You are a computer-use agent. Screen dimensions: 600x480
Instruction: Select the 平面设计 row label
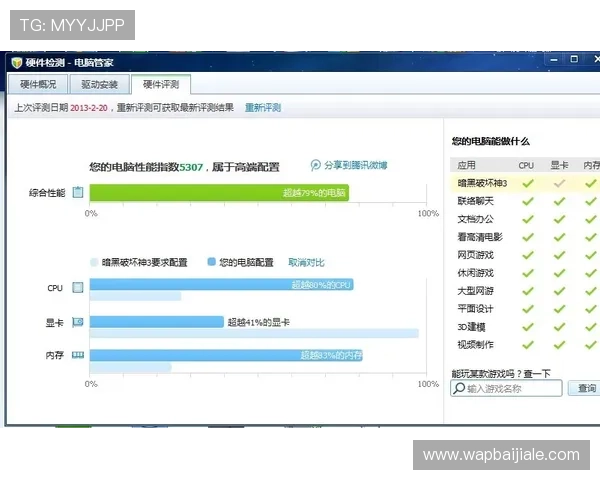click(475, 309)
